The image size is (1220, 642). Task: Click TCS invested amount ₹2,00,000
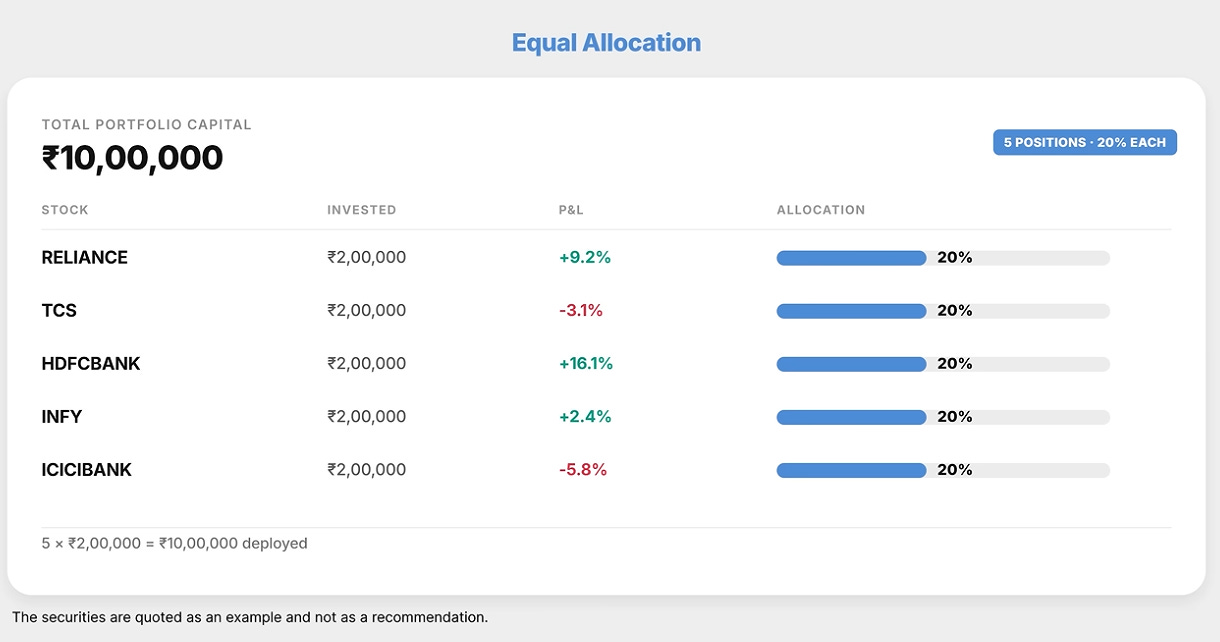click(x=367, y=311)
